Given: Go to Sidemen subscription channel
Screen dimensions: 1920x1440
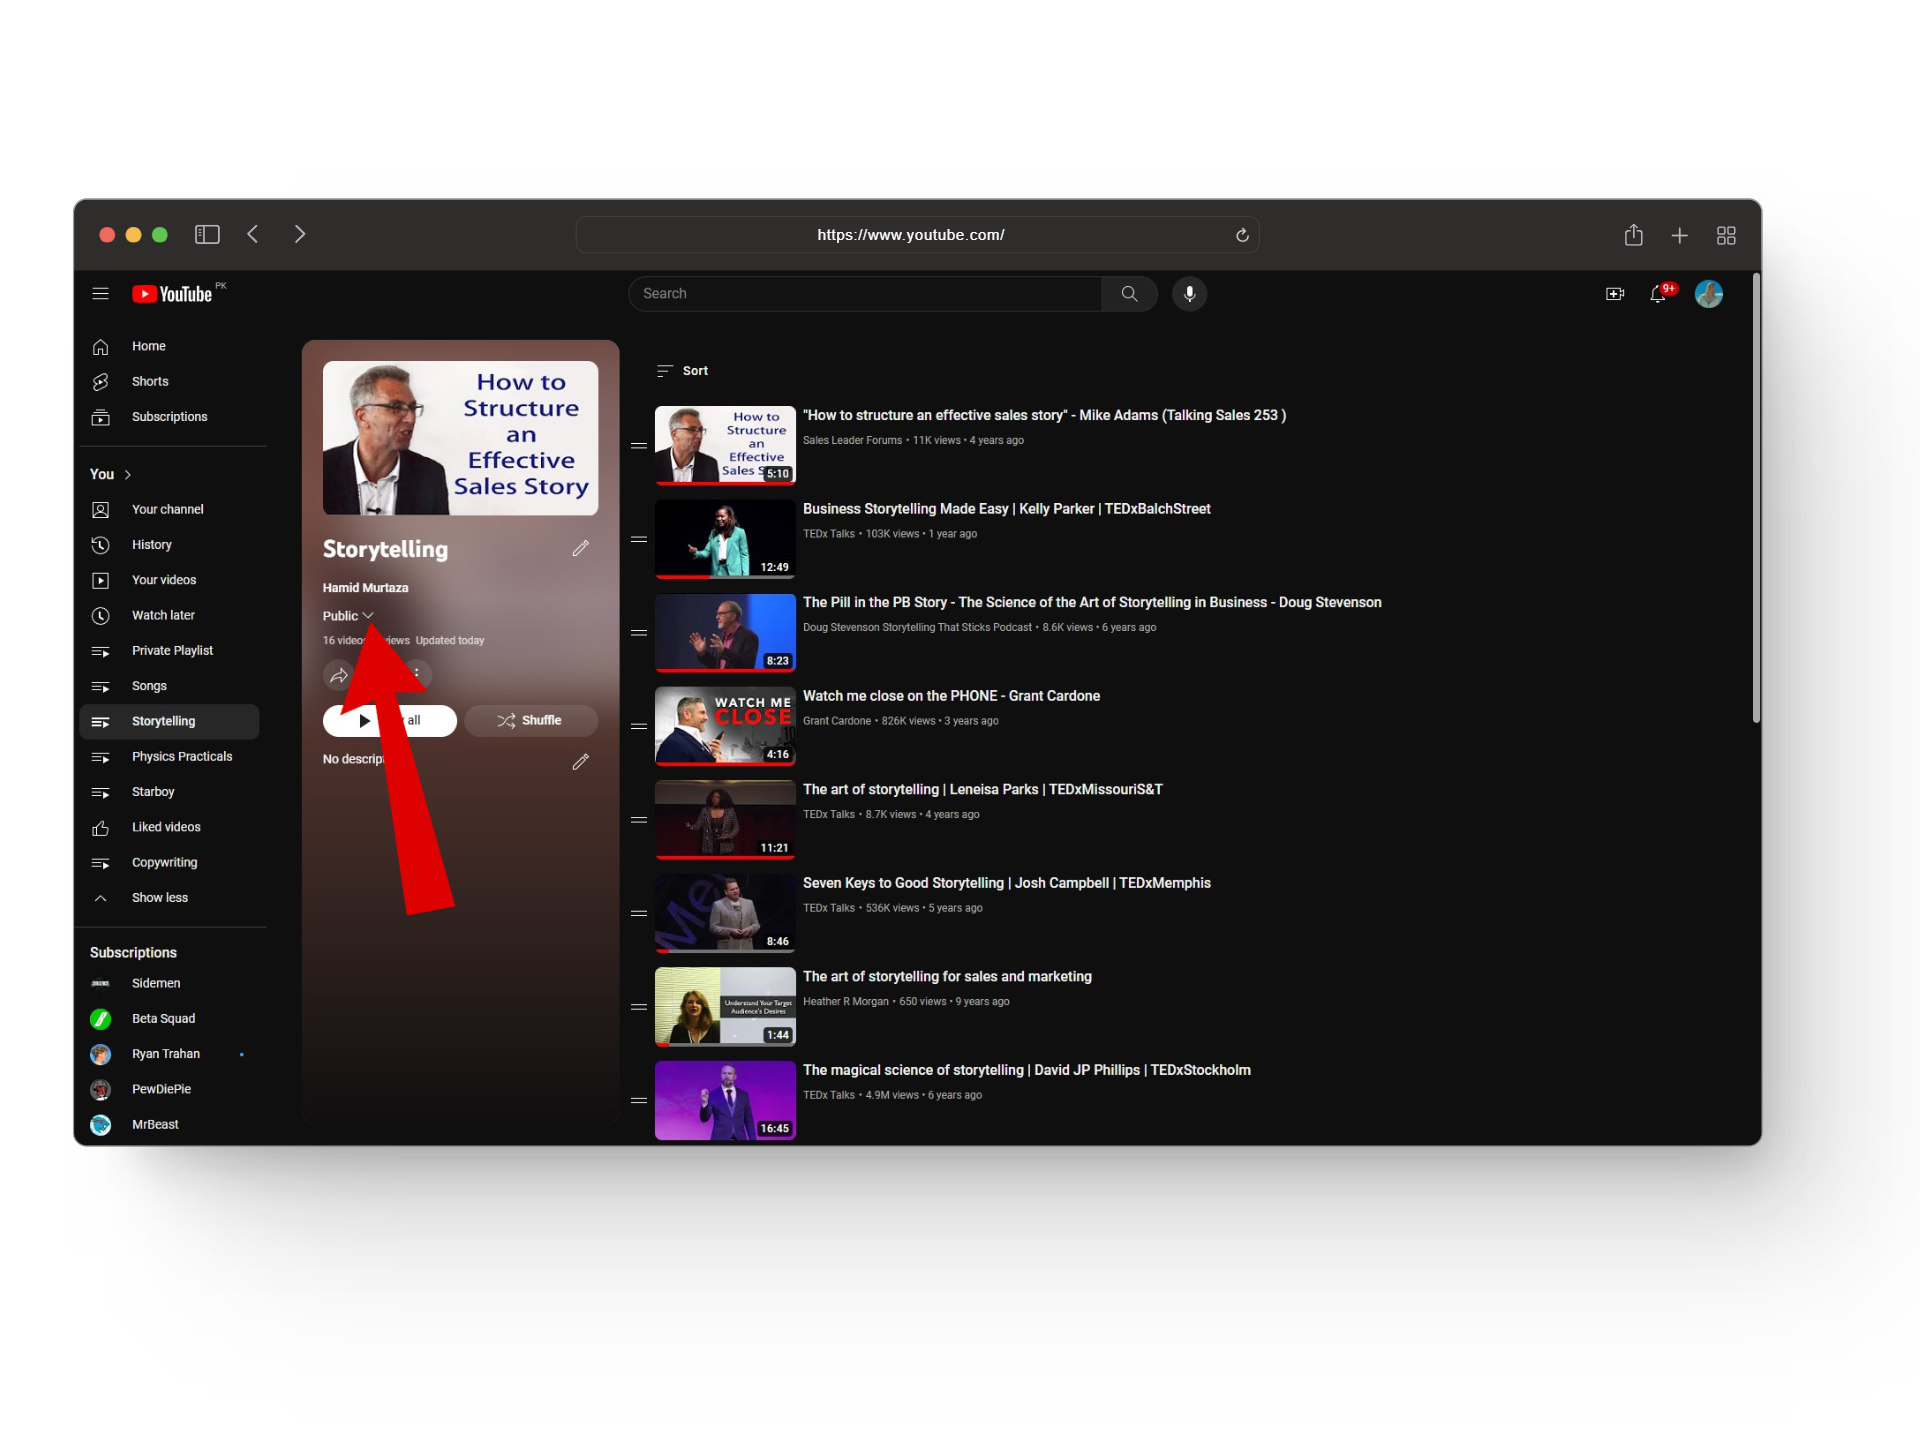Looking at the screenshot, I should tap(156, 984).
